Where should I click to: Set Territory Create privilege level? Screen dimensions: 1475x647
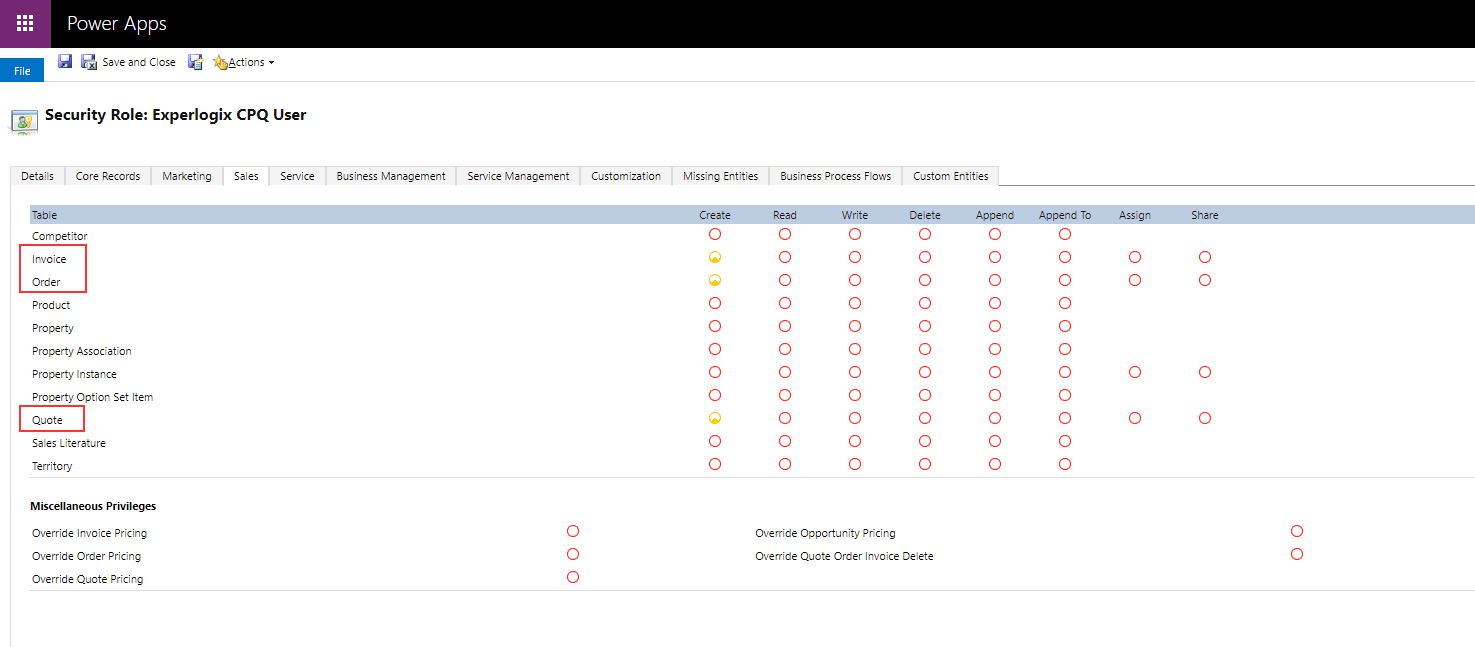[x=715, y=464]
